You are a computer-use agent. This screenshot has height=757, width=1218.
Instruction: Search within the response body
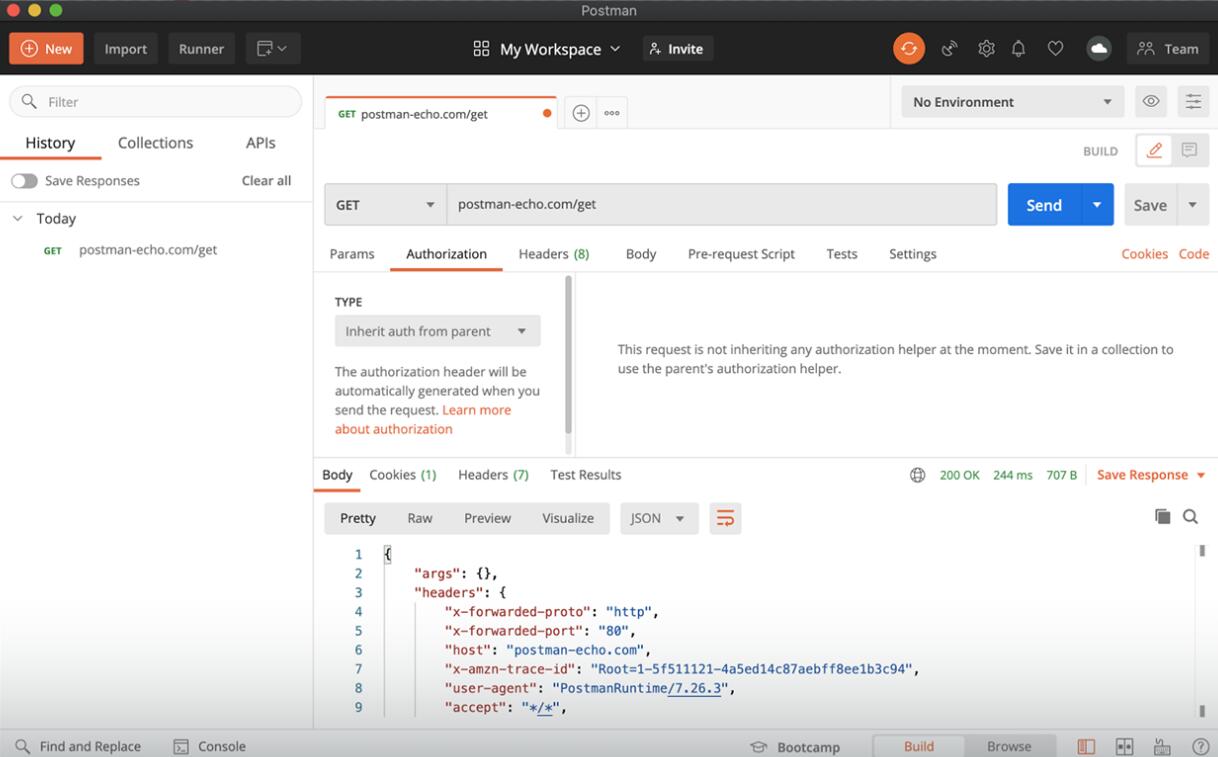coord(1190,516)
